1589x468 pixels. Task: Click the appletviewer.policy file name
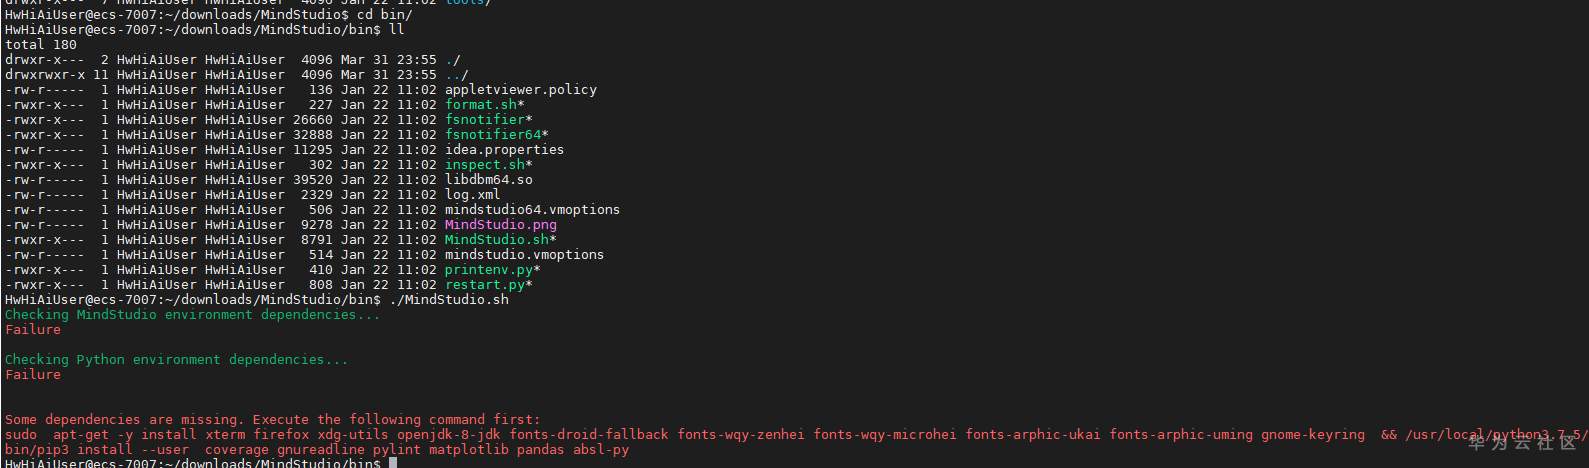click(520, 90)
